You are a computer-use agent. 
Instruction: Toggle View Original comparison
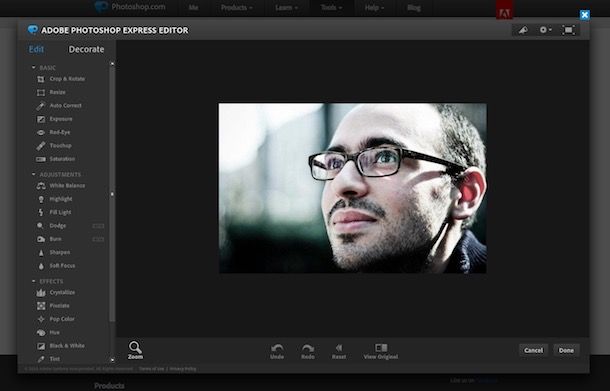tap(381, 351)
